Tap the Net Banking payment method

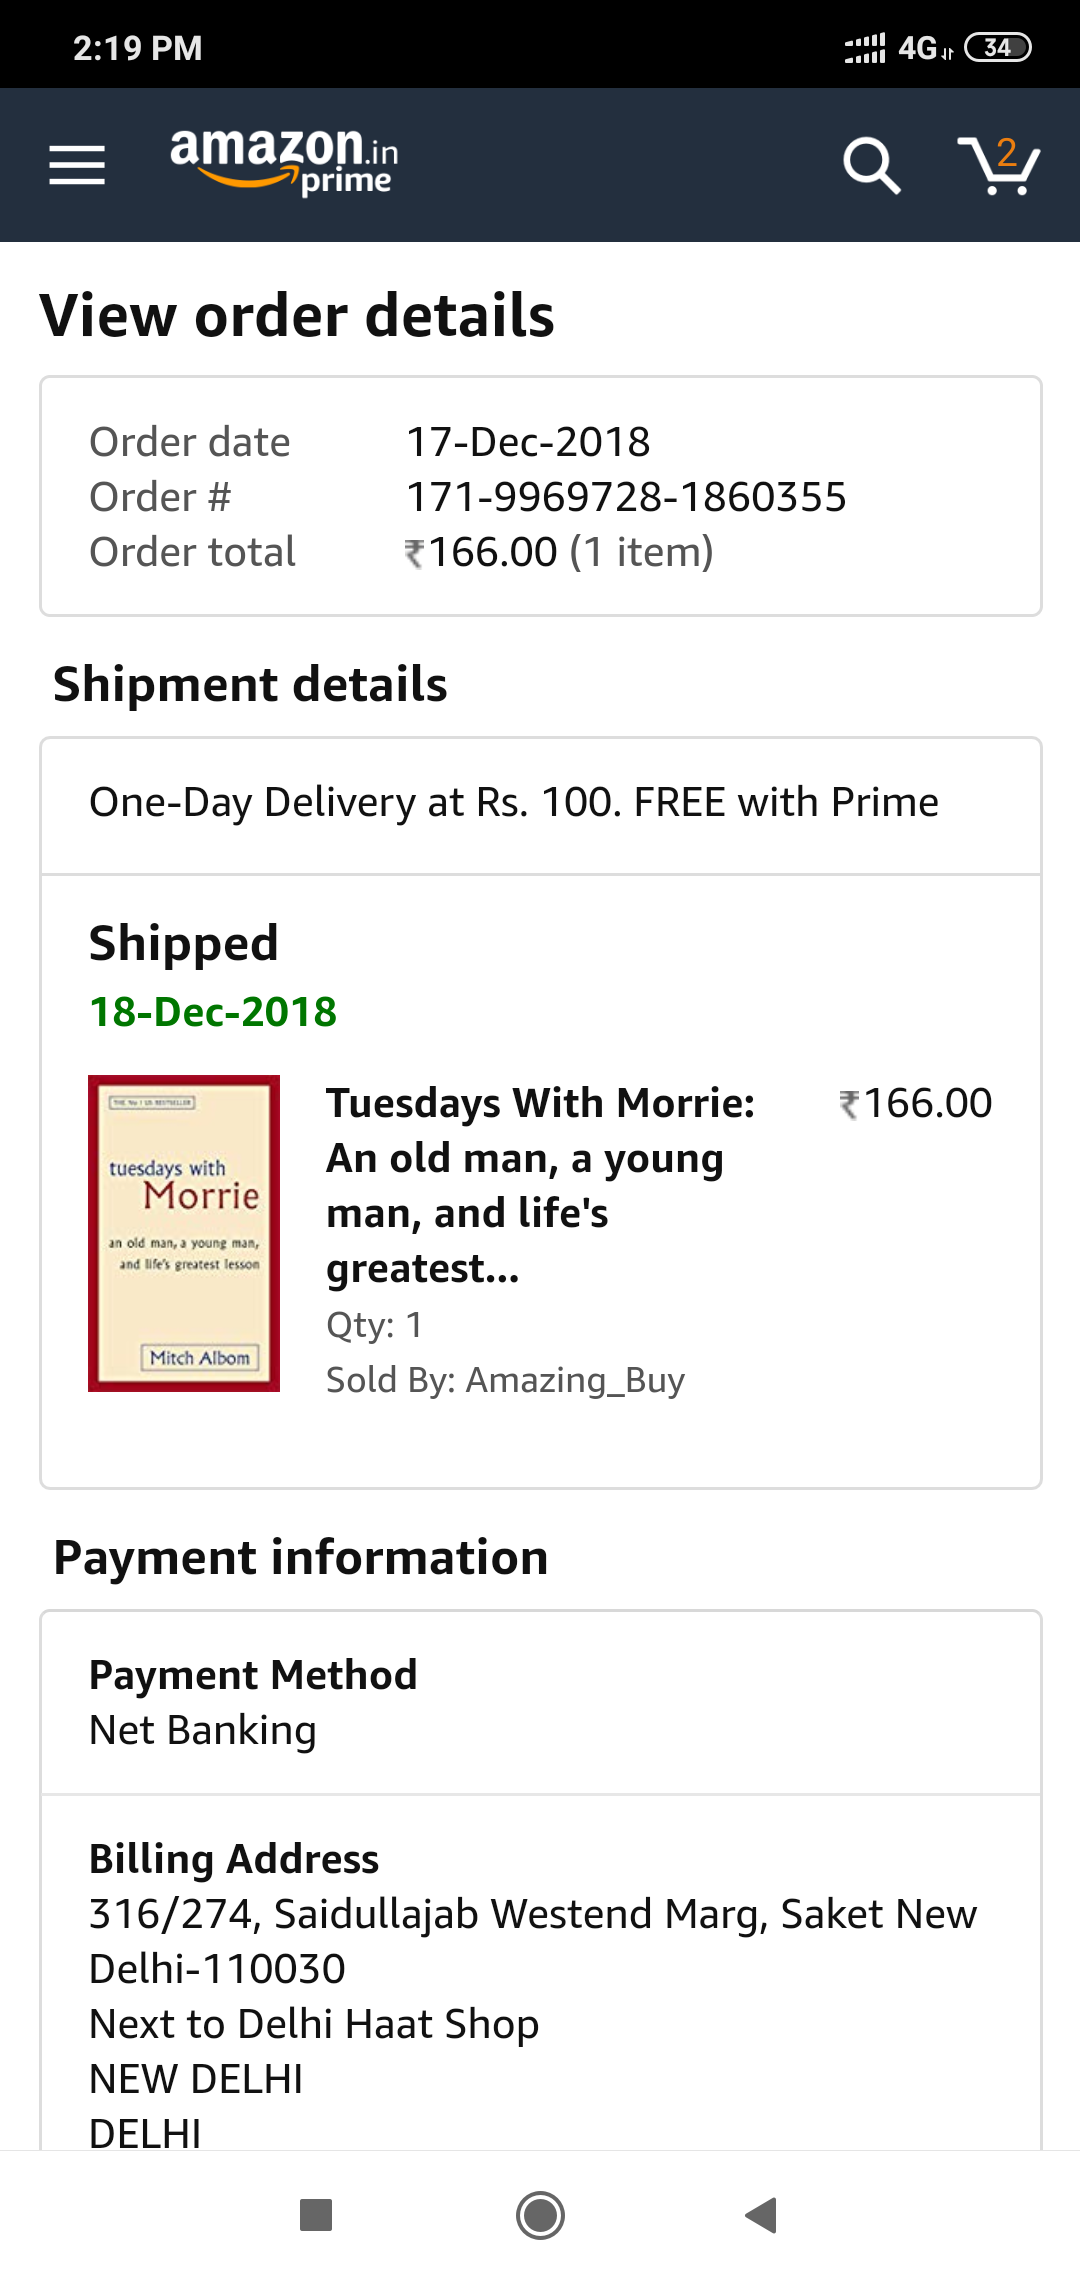203,1731
